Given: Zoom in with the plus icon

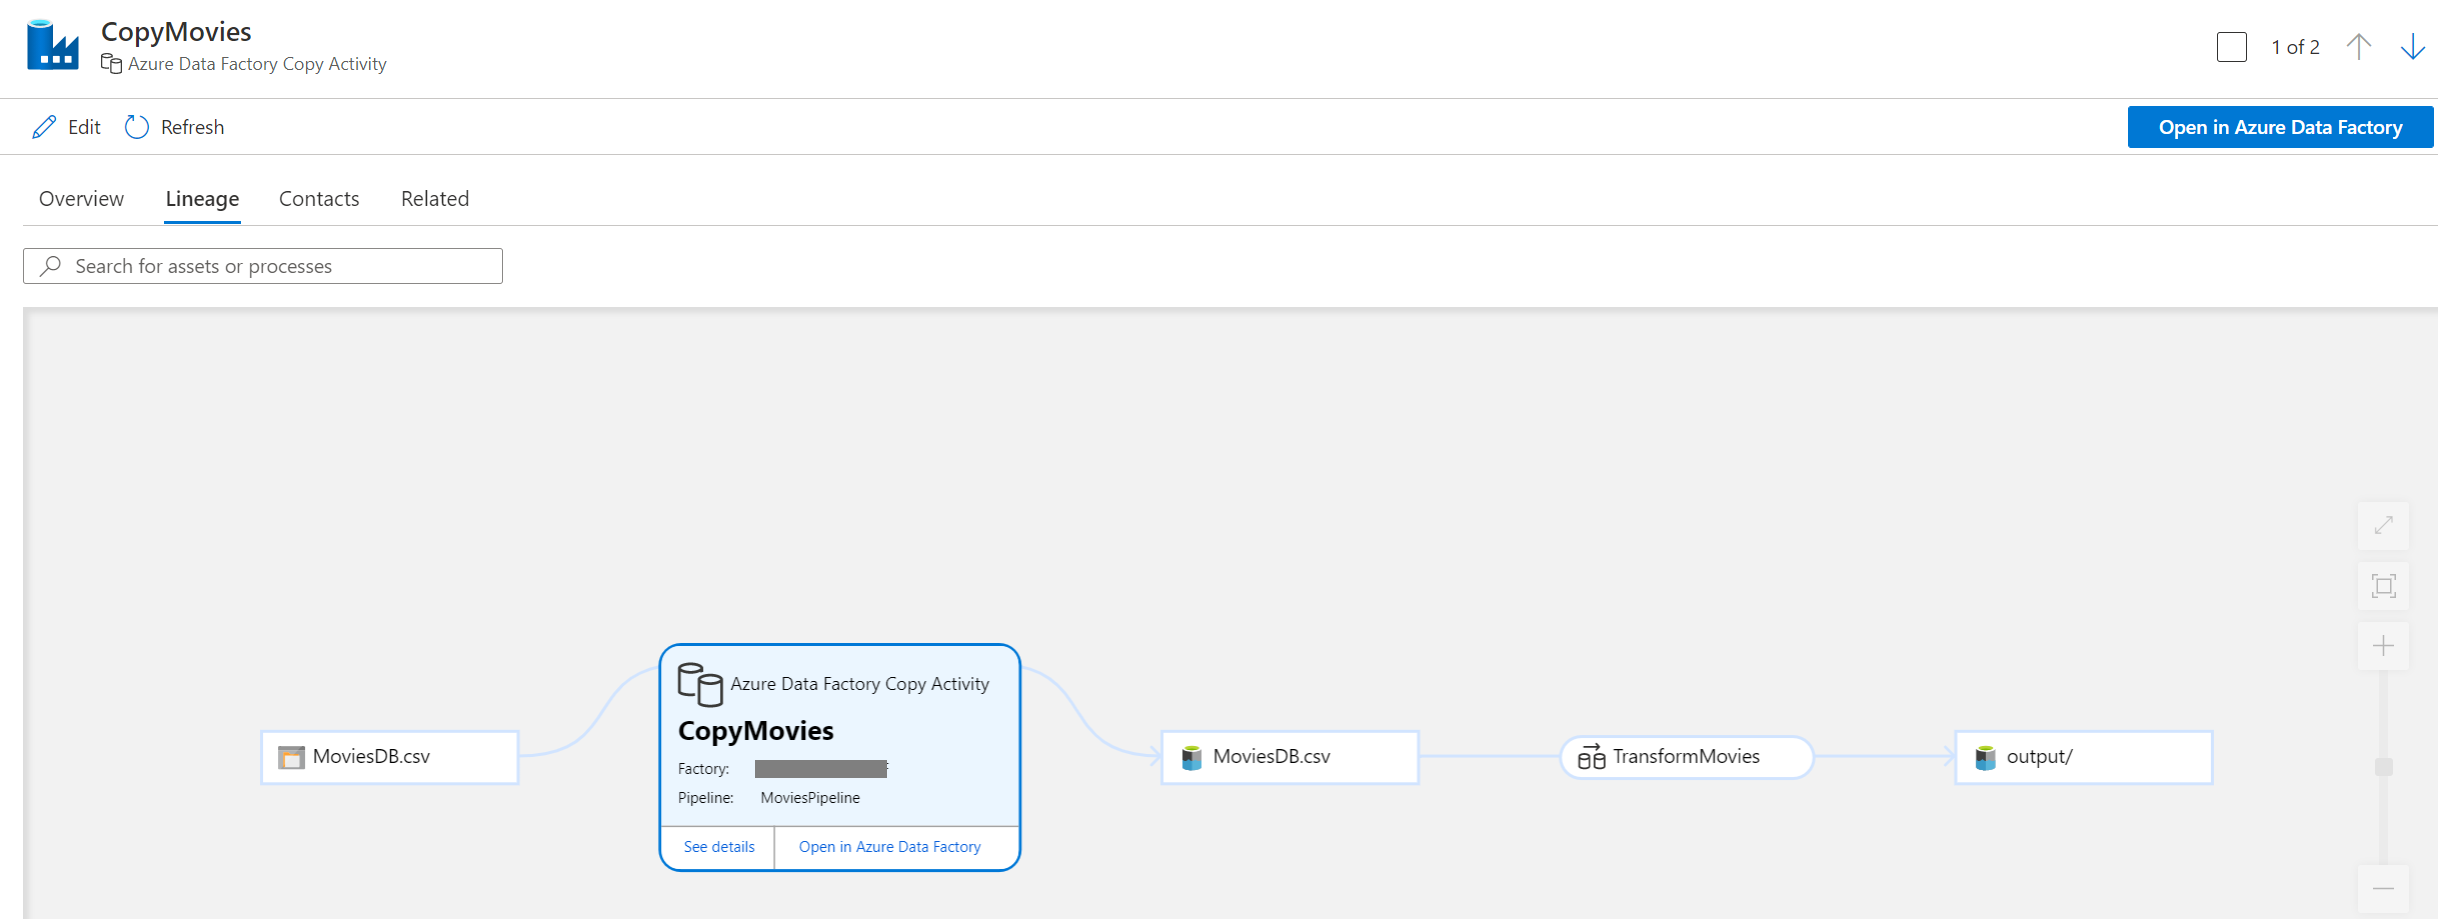Looking at the screenshot, I should coord(2384,646).
